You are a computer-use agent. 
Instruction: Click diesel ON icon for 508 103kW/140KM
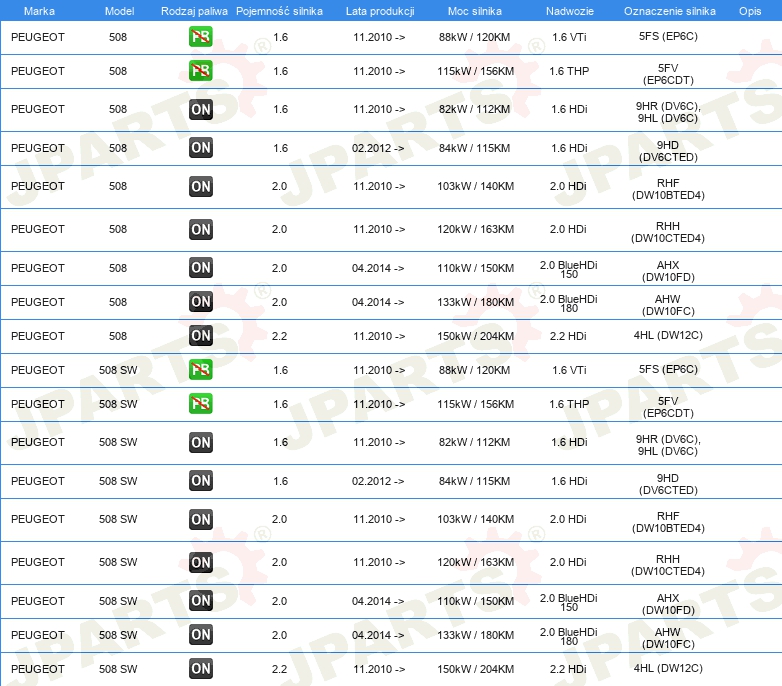click(x=200, y=186)
